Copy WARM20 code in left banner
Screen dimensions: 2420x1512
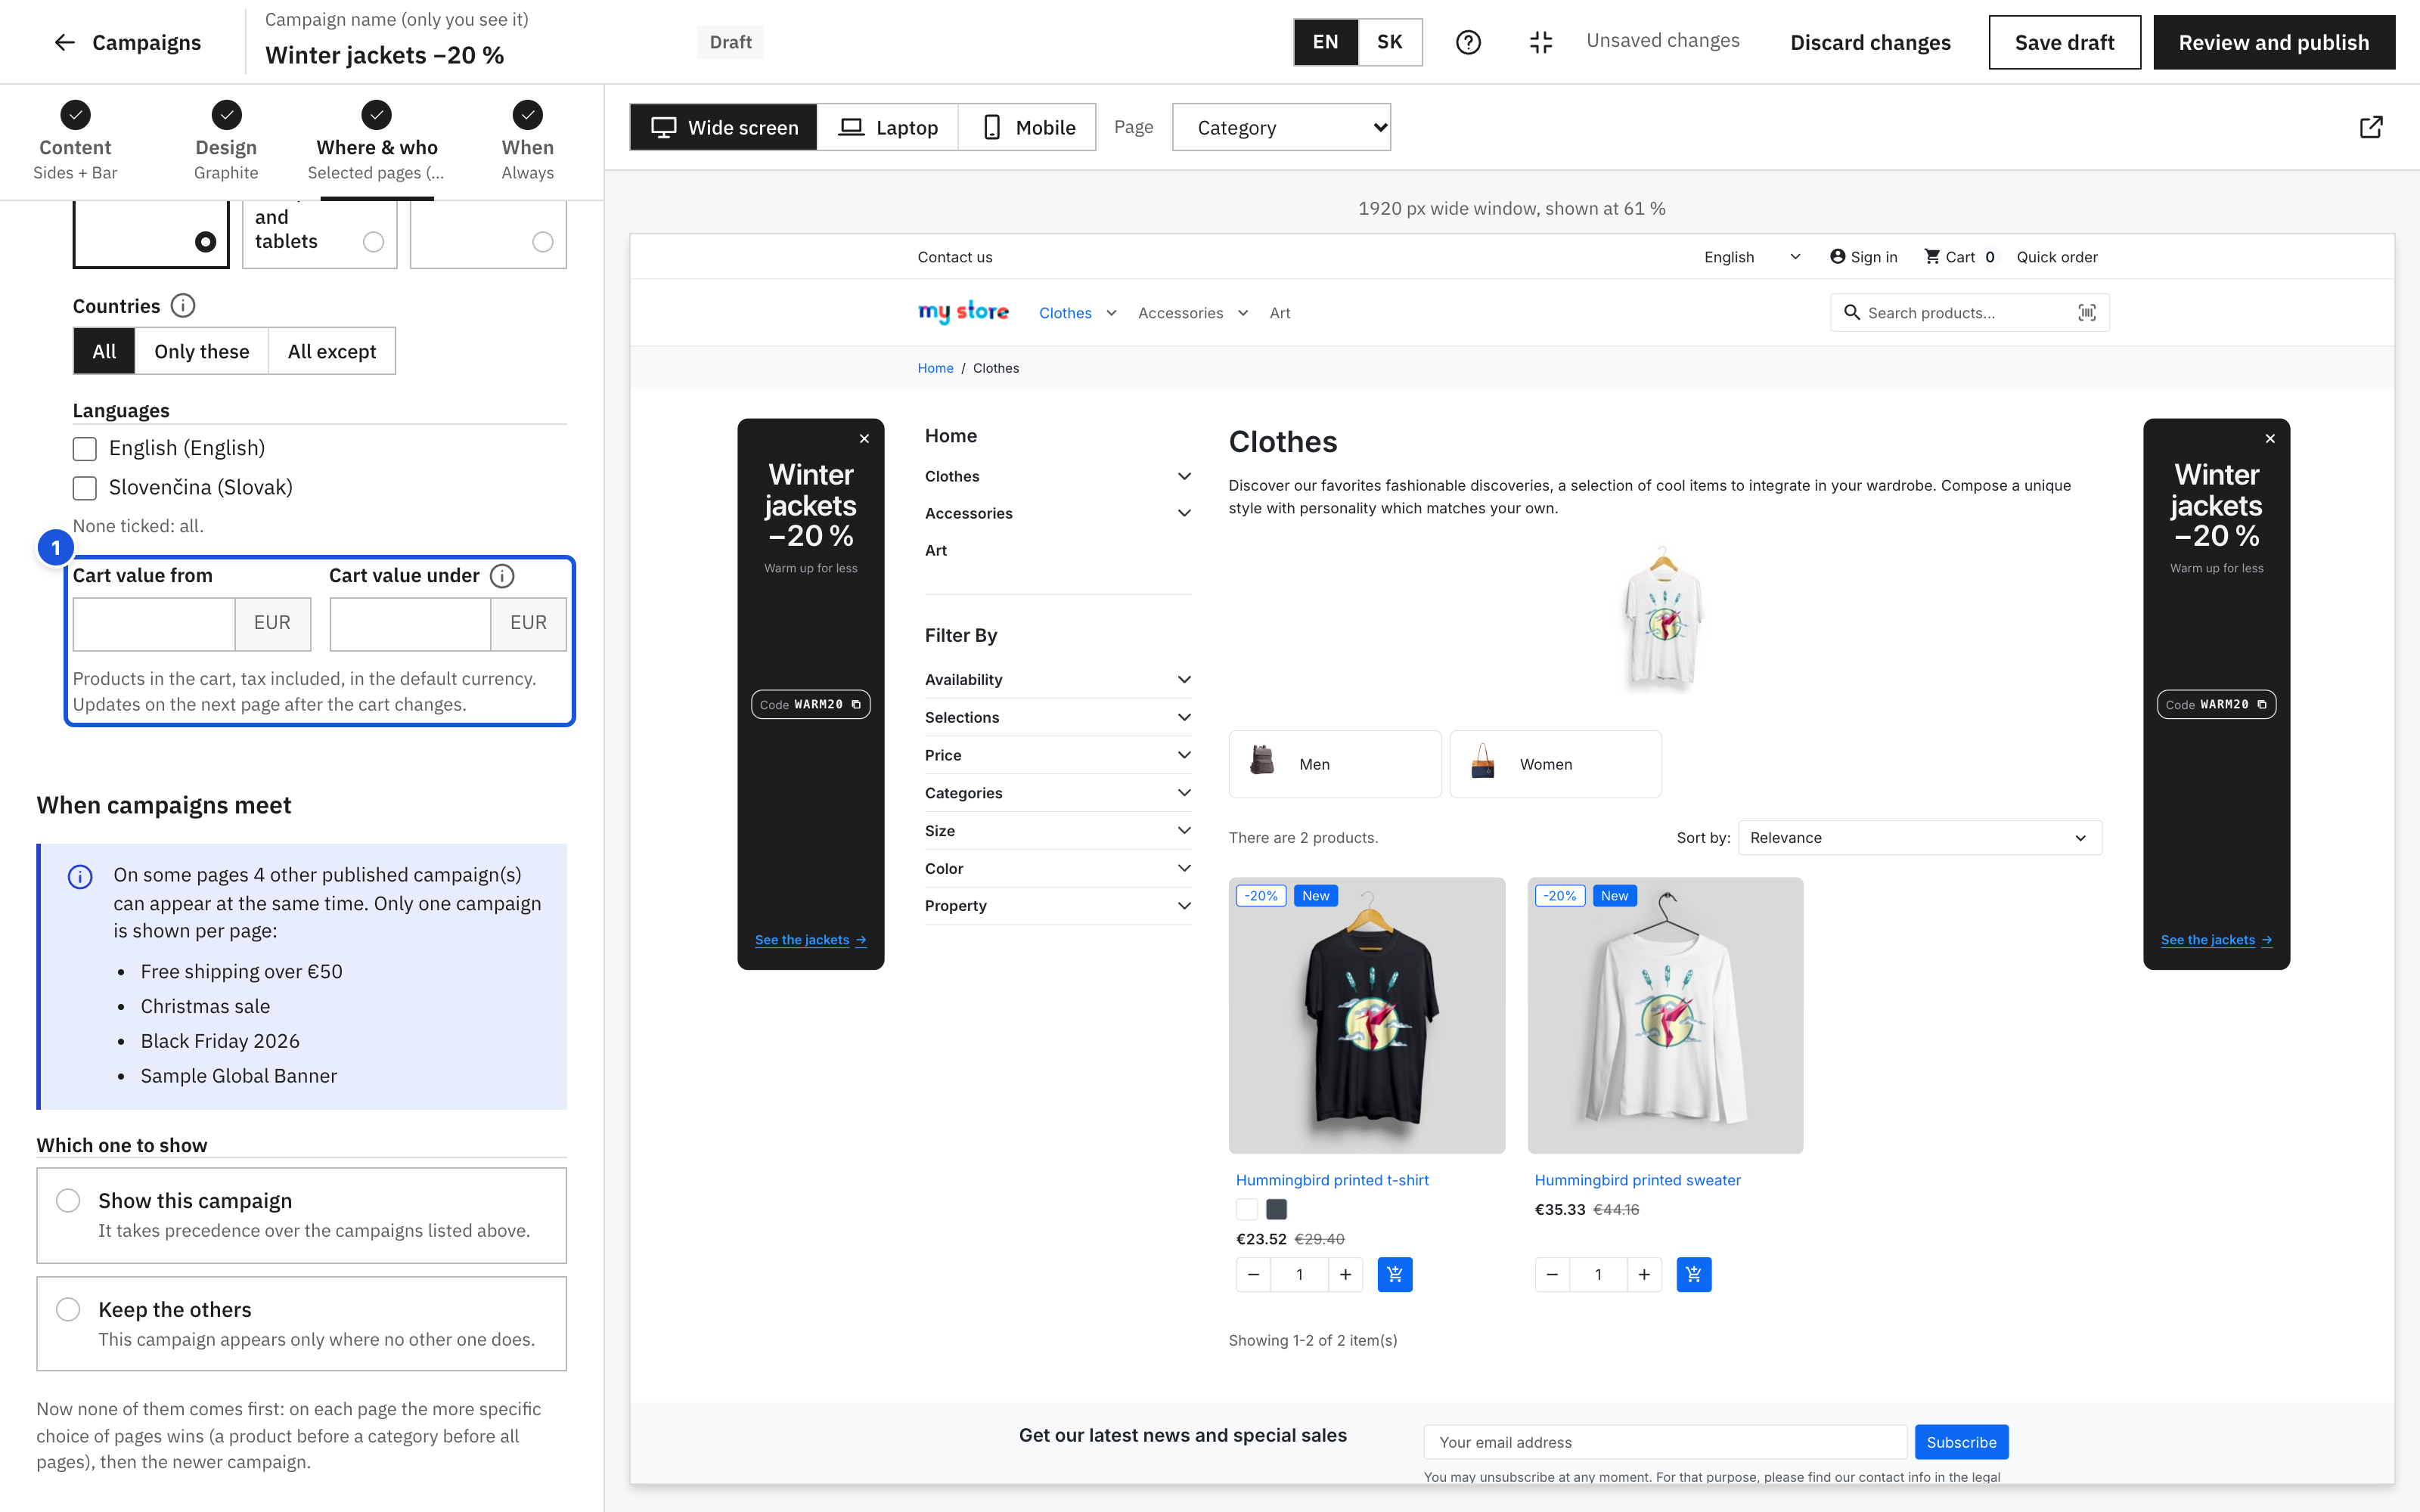click(856, 705)
